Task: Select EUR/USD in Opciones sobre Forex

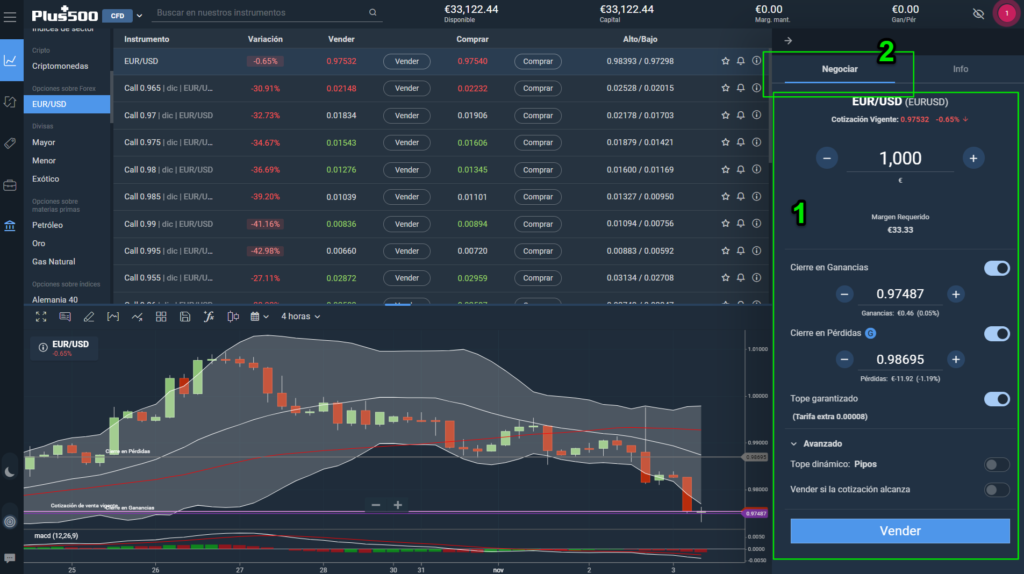Action: pos(67,104)
